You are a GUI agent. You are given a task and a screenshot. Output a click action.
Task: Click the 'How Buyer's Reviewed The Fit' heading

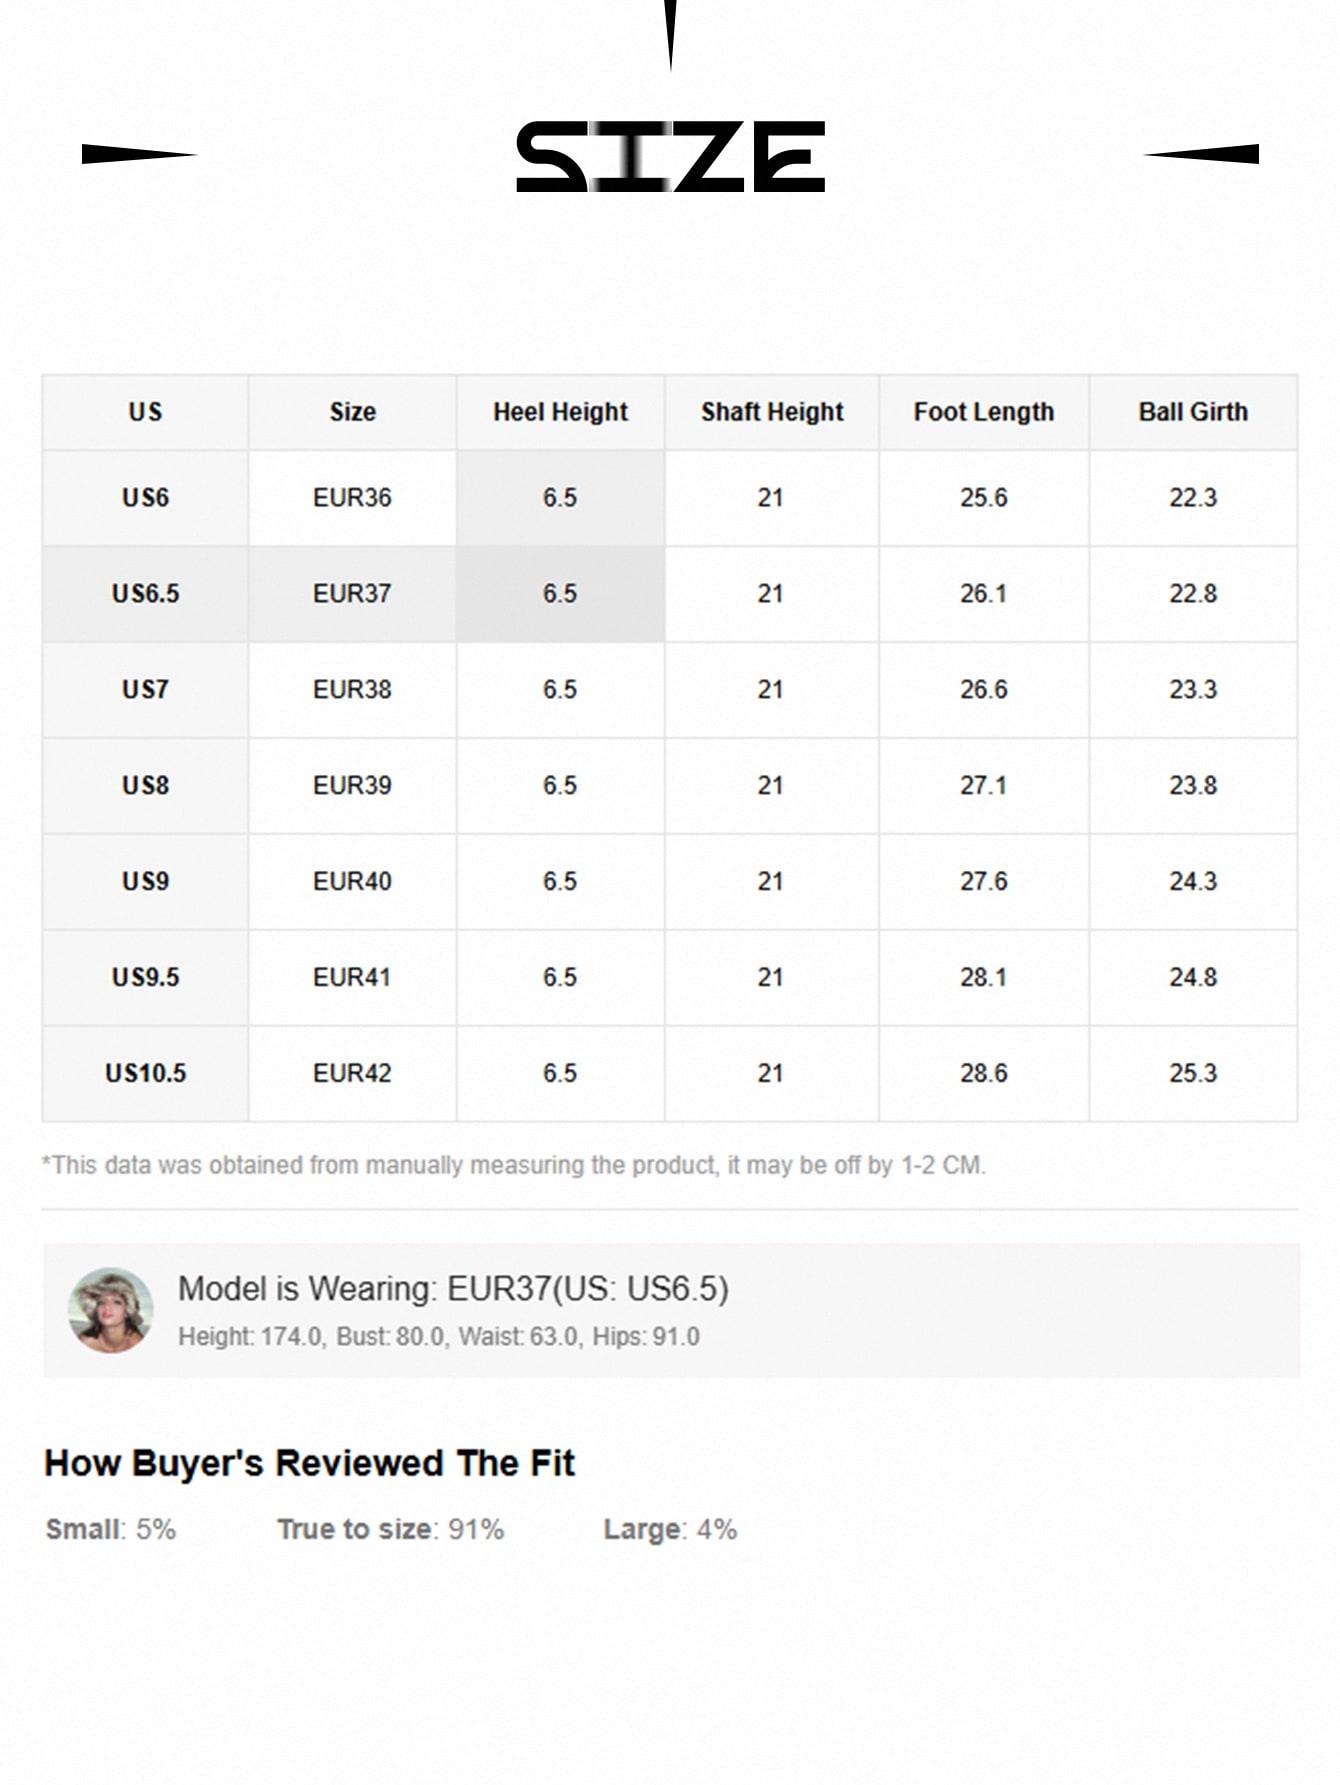click(x=309, y=1464)
